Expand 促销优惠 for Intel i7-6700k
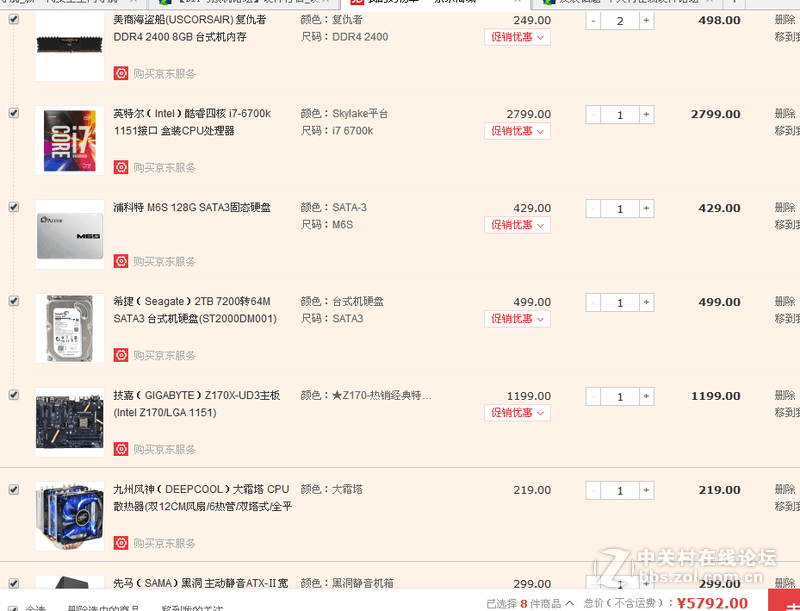The image size is (800, 611). coord(517,131)
